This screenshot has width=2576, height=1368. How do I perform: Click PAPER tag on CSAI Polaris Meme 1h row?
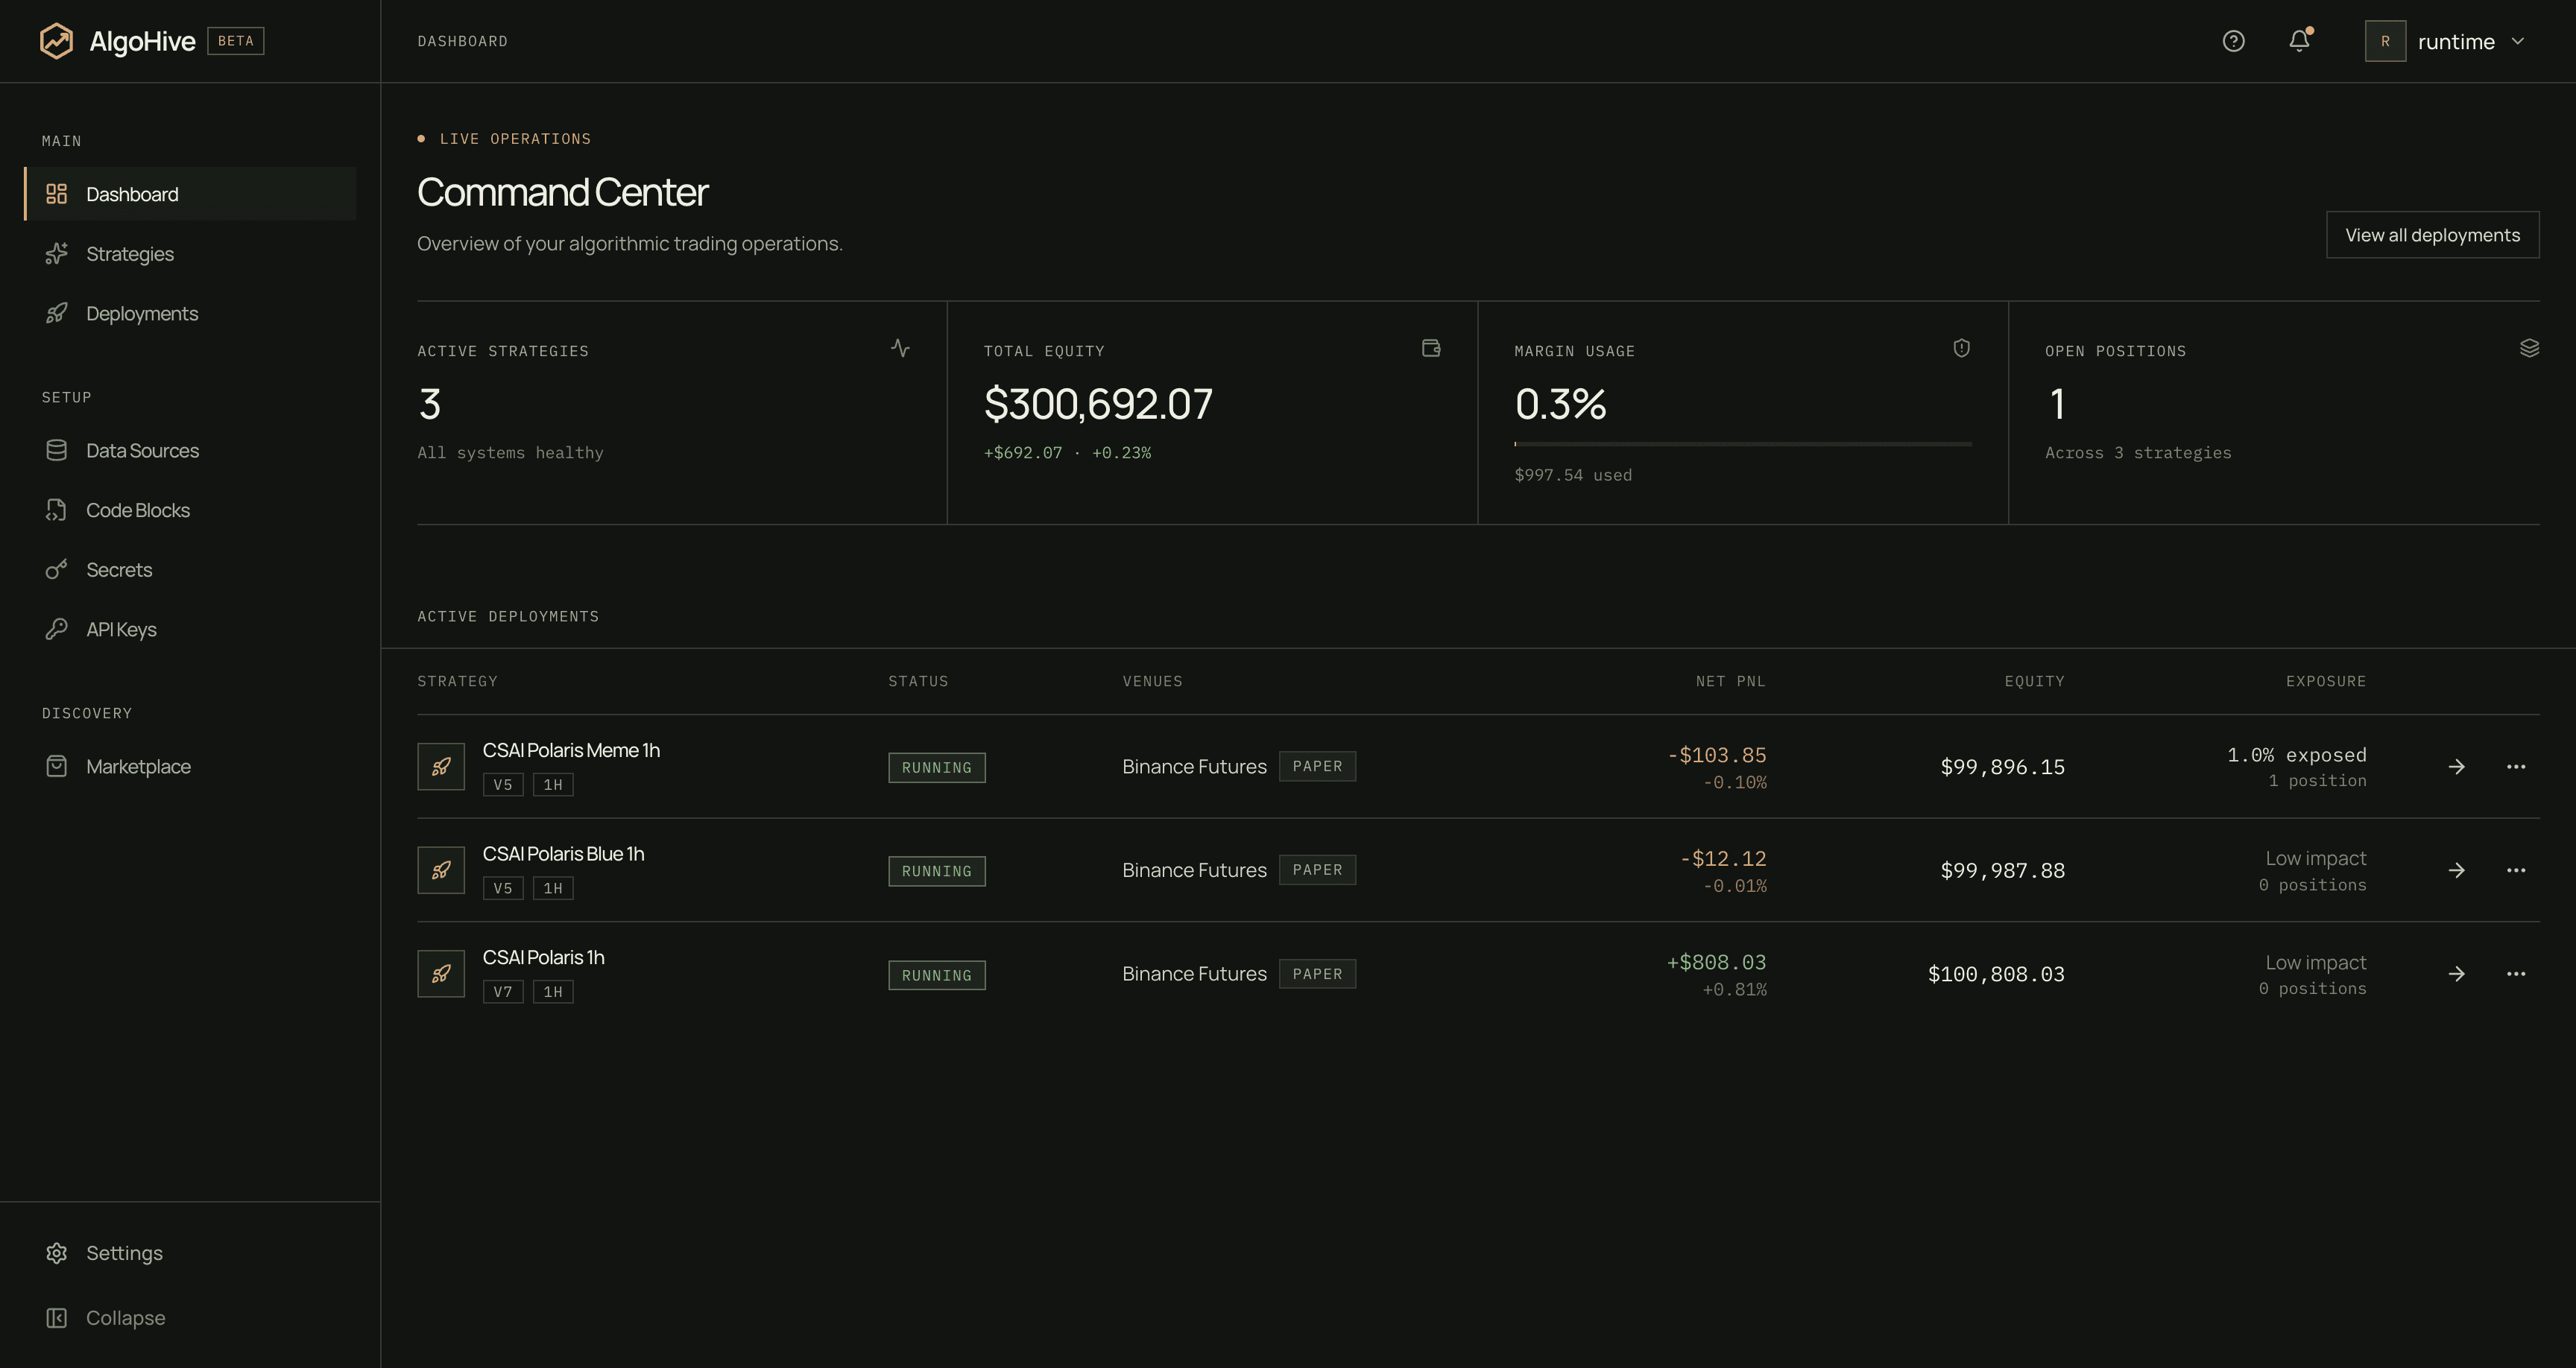(1317, 767)
